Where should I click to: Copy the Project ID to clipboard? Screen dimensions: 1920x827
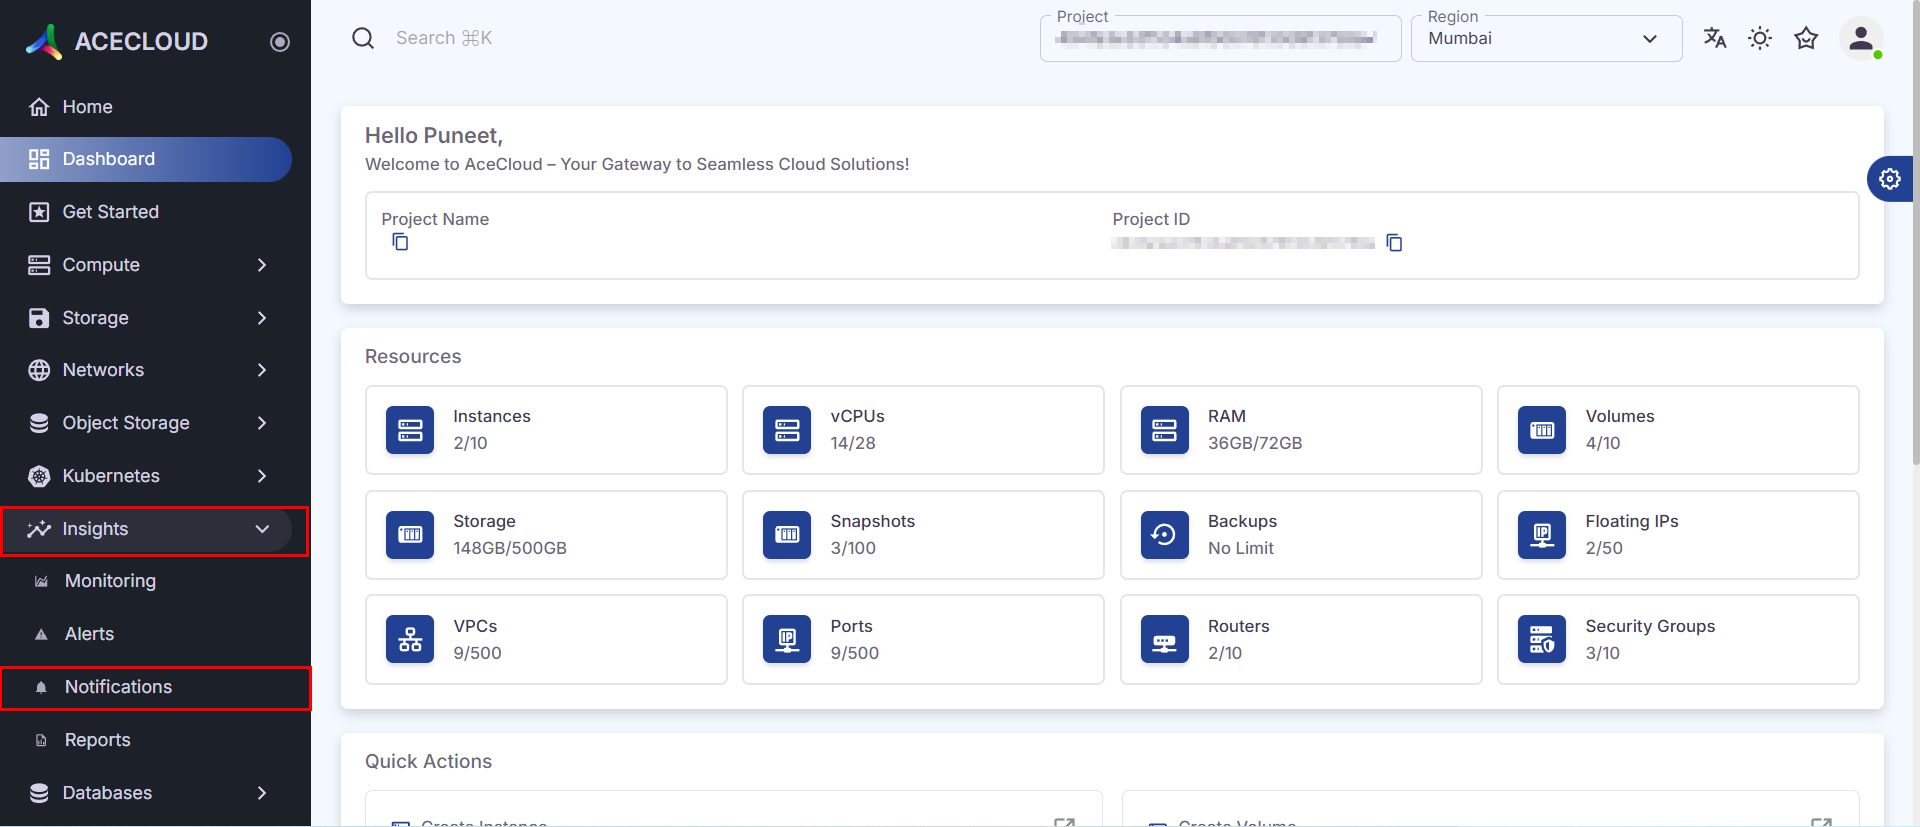point(1394,243)
